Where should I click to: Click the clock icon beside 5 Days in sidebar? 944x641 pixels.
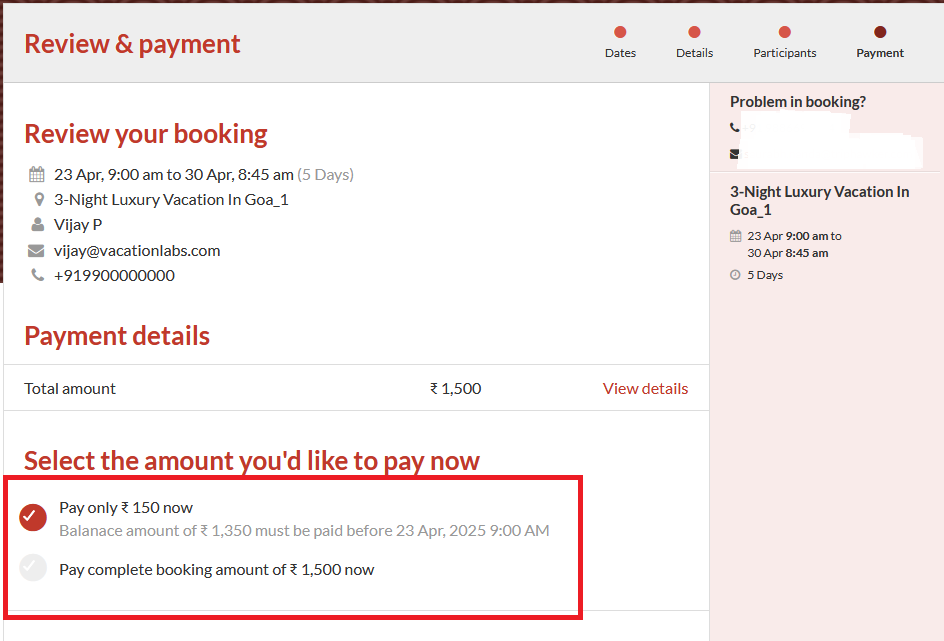[736, 275]
